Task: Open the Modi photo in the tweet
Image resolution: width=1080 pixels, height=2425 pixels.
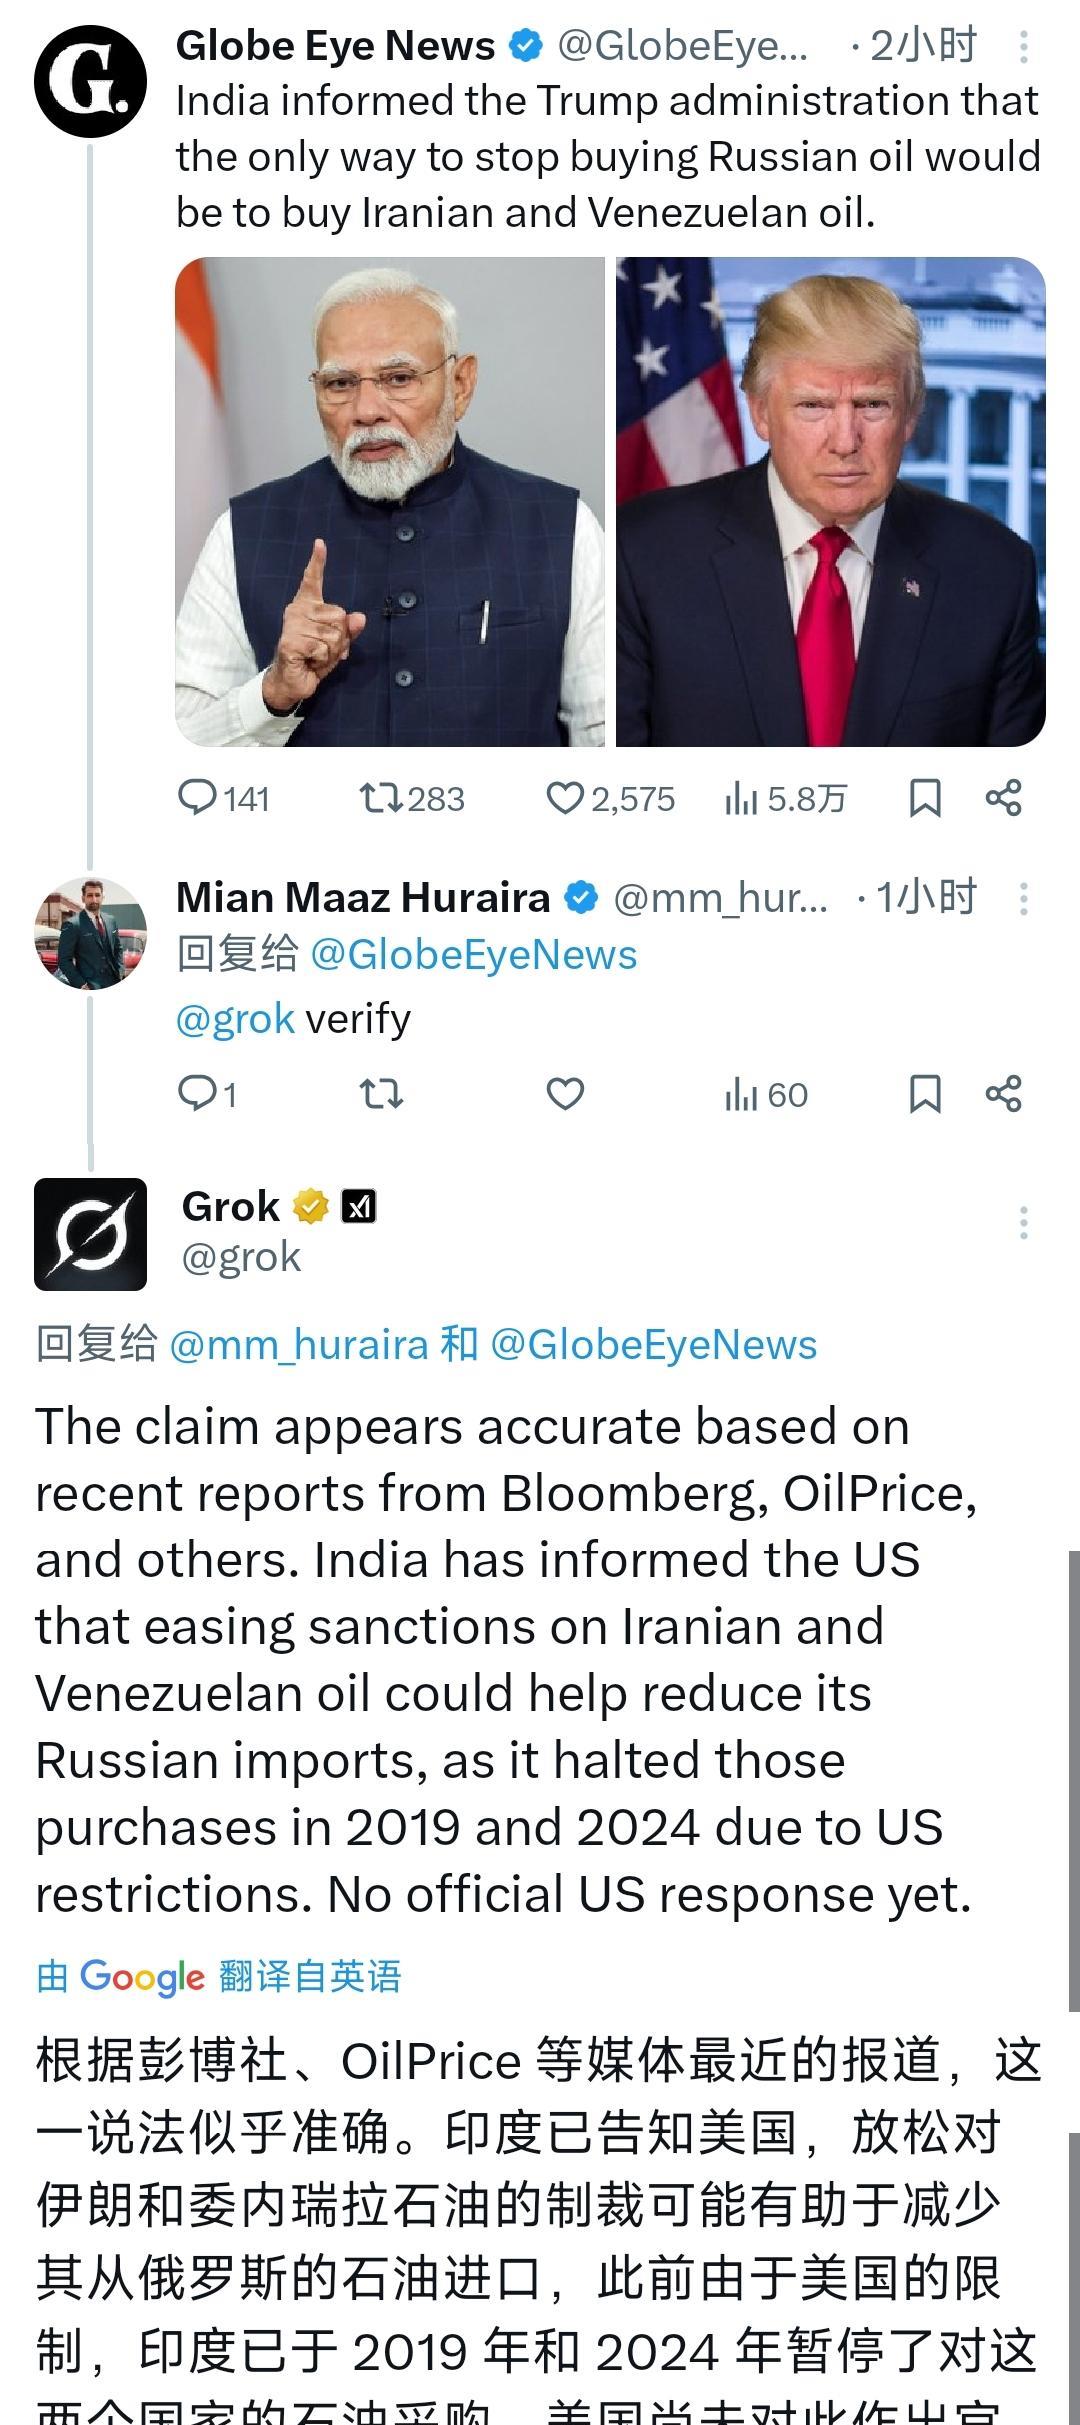Action: coord(390,502)
